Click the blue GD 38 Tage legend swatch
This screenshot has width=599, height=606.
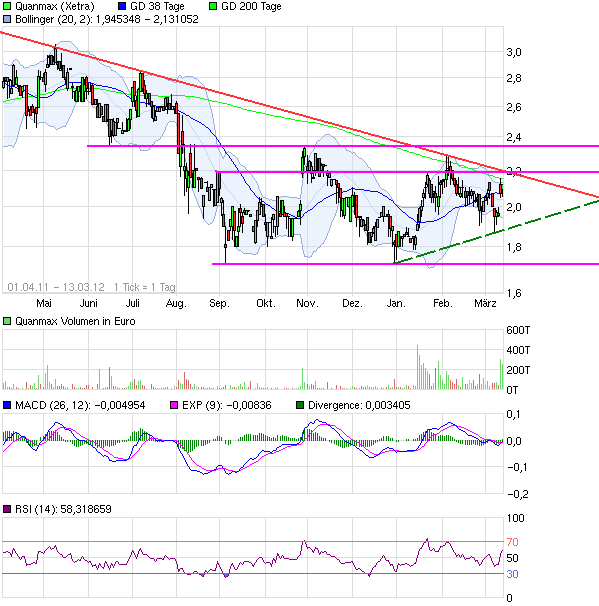(x=122, y=6)
